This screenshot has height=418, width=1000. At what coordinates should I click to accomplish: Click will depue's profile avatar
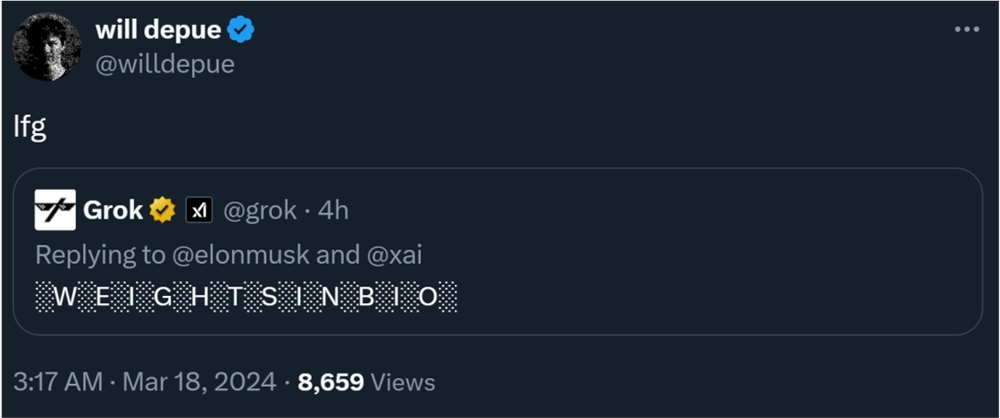48,48
